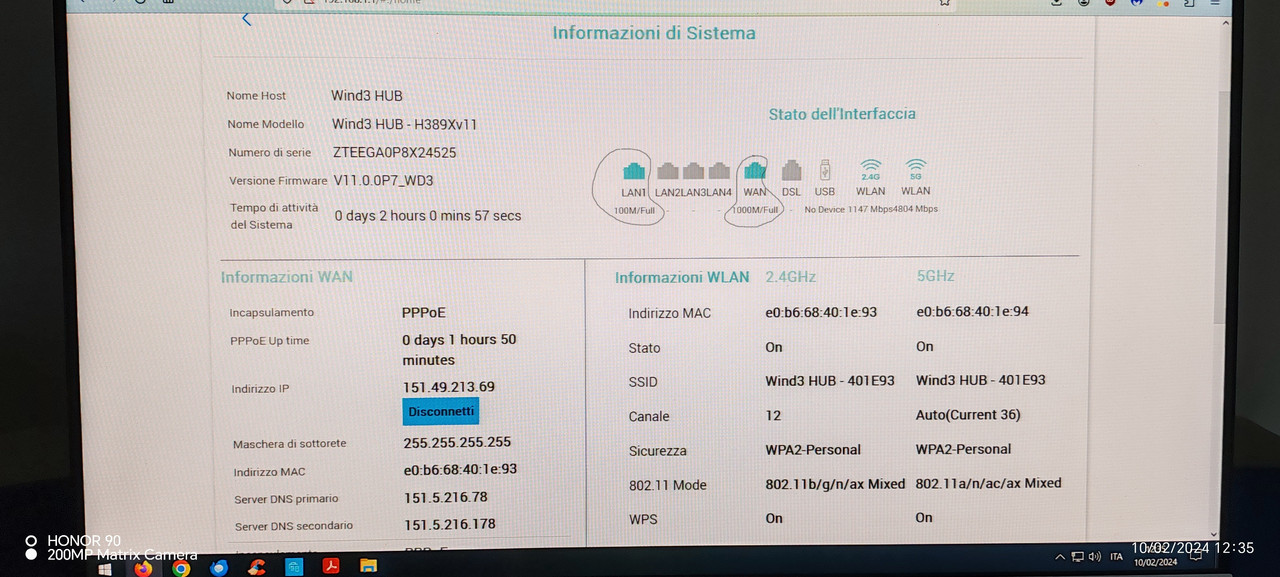Image resolution: width=1280 pixels, height=577 pixels.
Task: Select the Informazioni di Sistema heading
Action: pos(654,33)
